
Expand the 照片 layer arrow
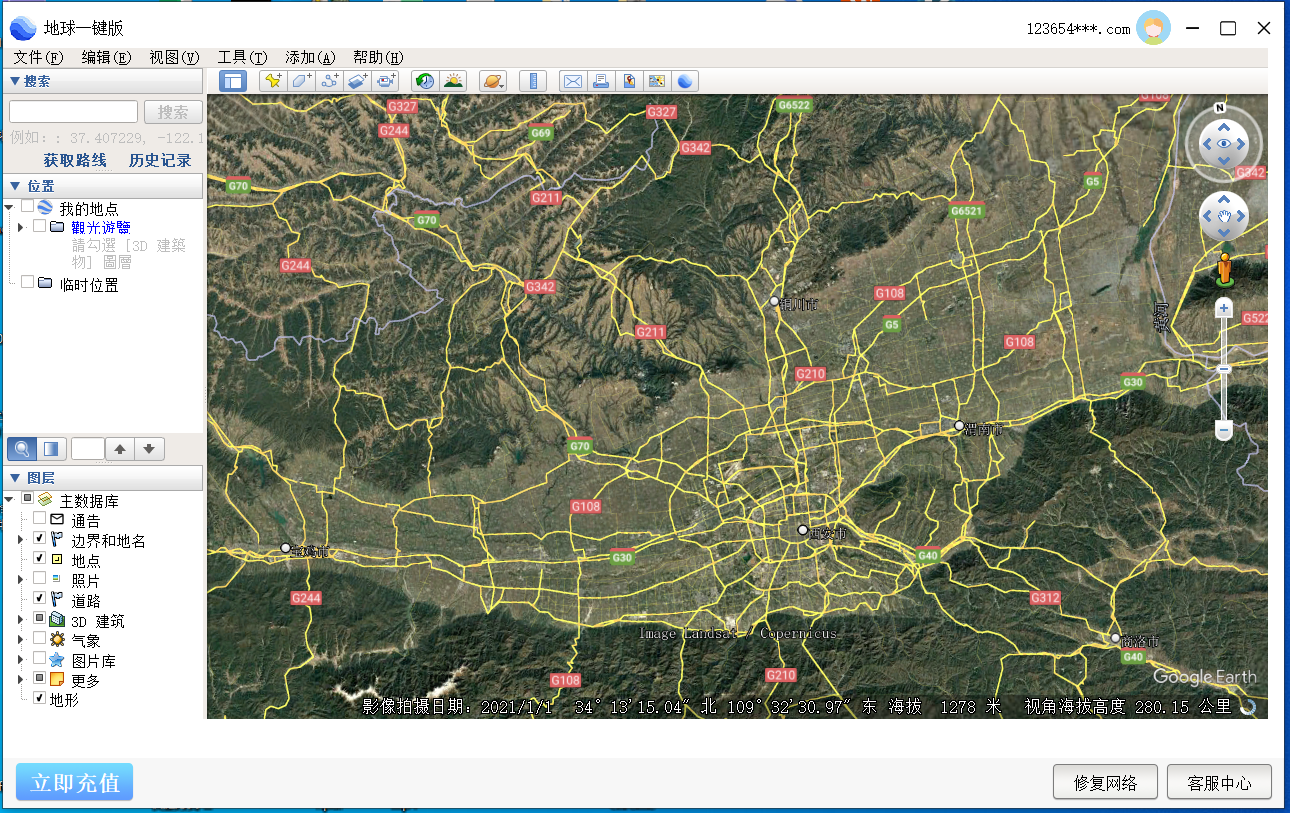coord(21,580)
